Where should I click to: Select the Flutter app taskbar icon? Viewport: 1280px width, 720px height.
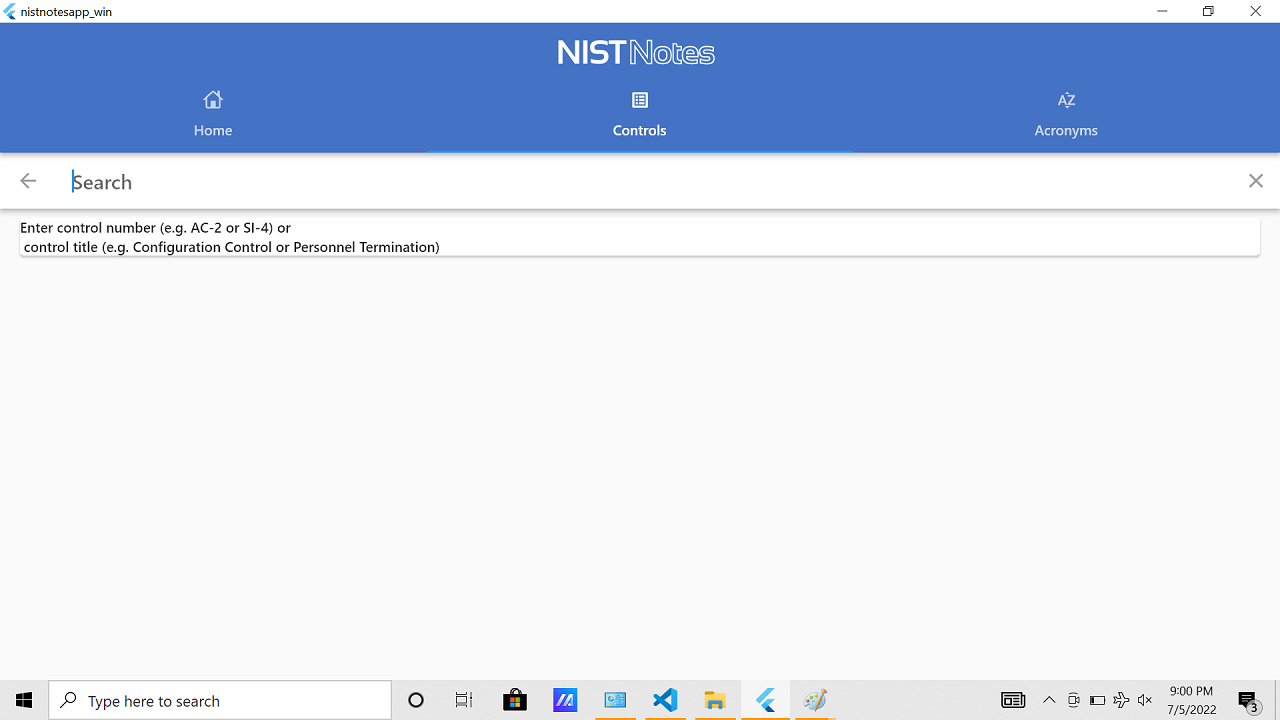(x=766, y=700)
